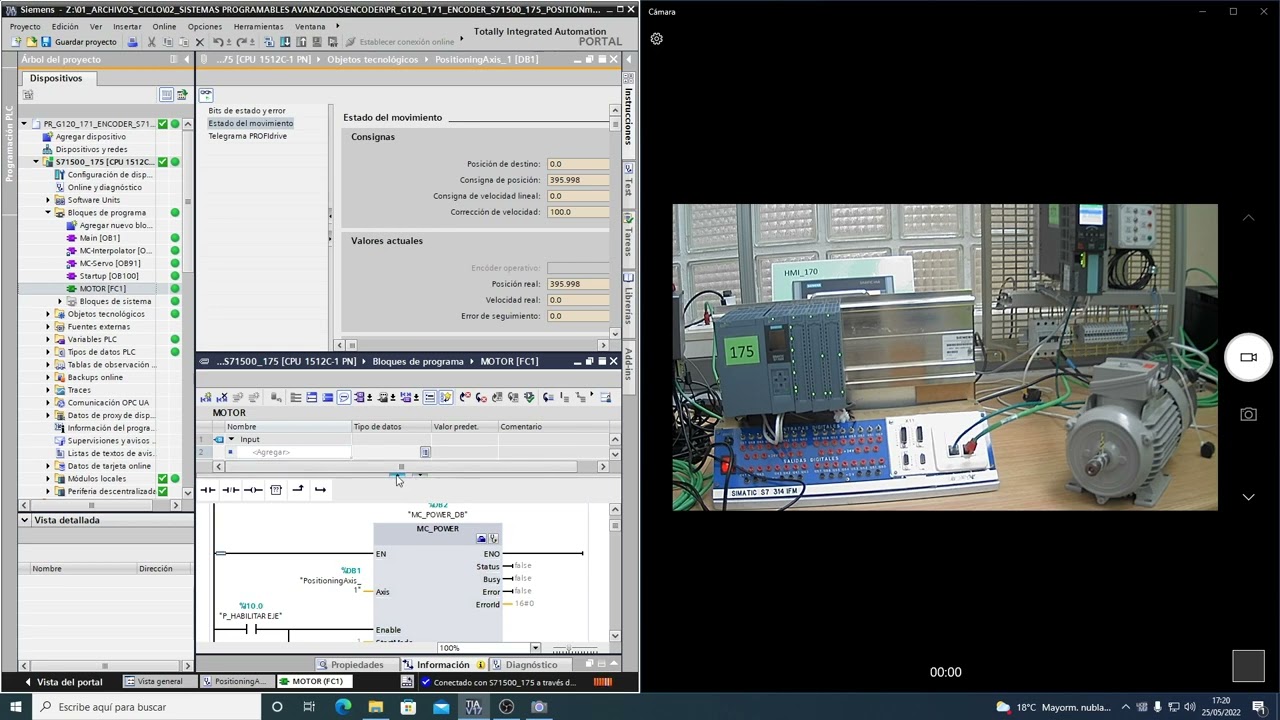Go to Vista del portal
1280x720 pixels.
(69, 682)
